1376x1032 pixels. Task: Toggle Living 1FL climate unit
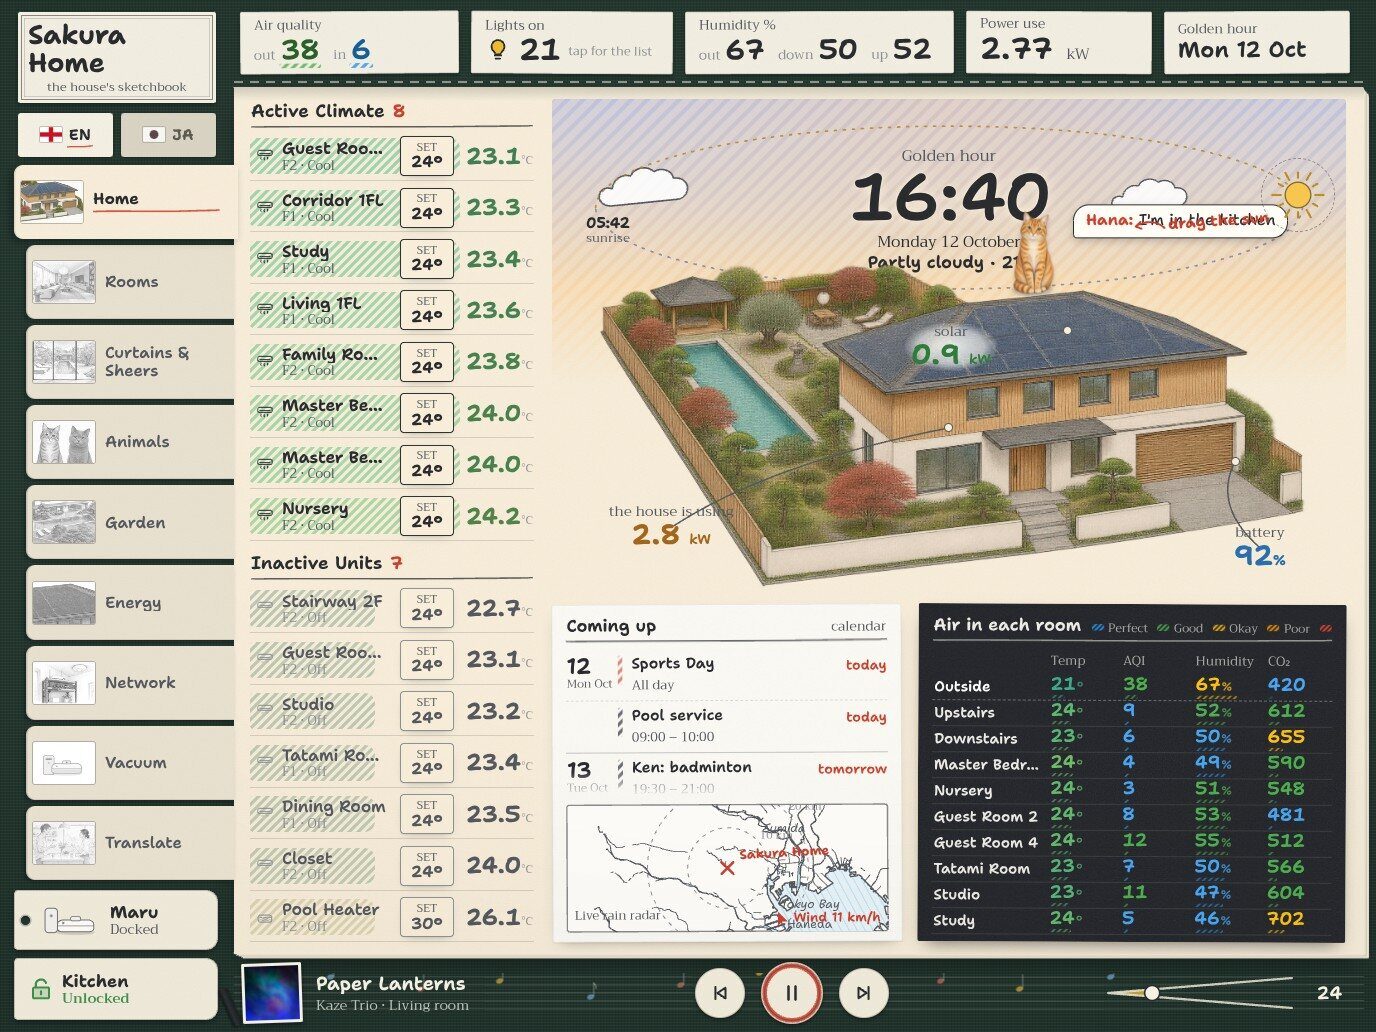[x=324, y=311]
